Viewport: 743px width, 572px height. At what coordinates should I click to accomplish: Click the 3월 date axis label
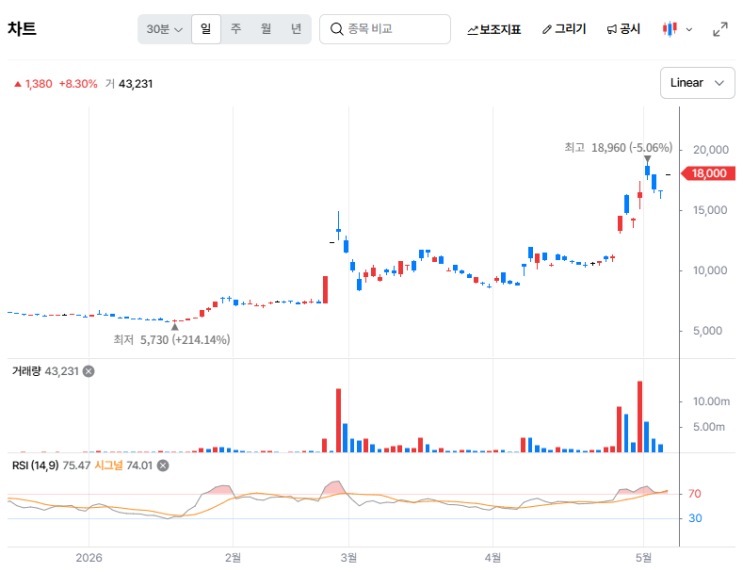pos(349,558)
